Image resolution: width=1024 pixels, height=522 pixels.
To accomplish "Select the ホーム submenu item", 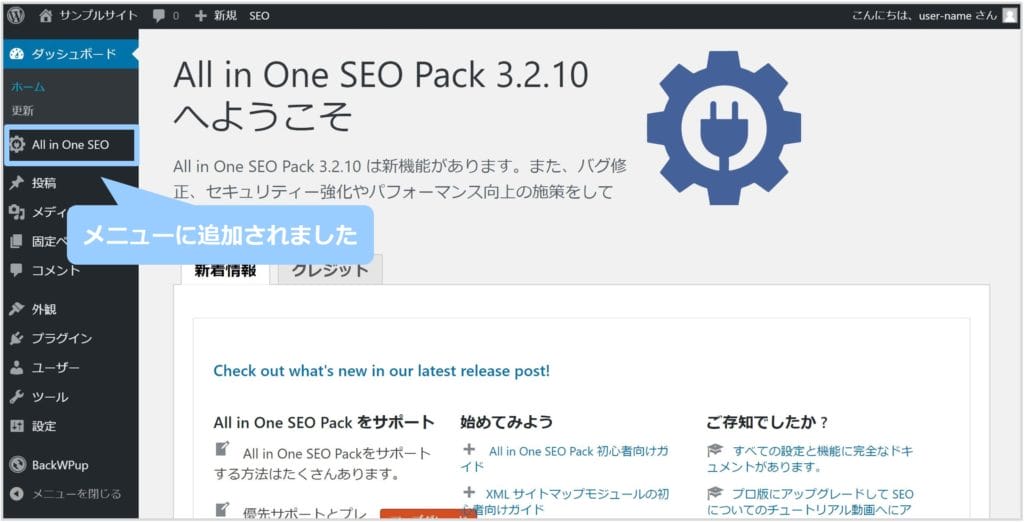I will click(x=27, y=87).
